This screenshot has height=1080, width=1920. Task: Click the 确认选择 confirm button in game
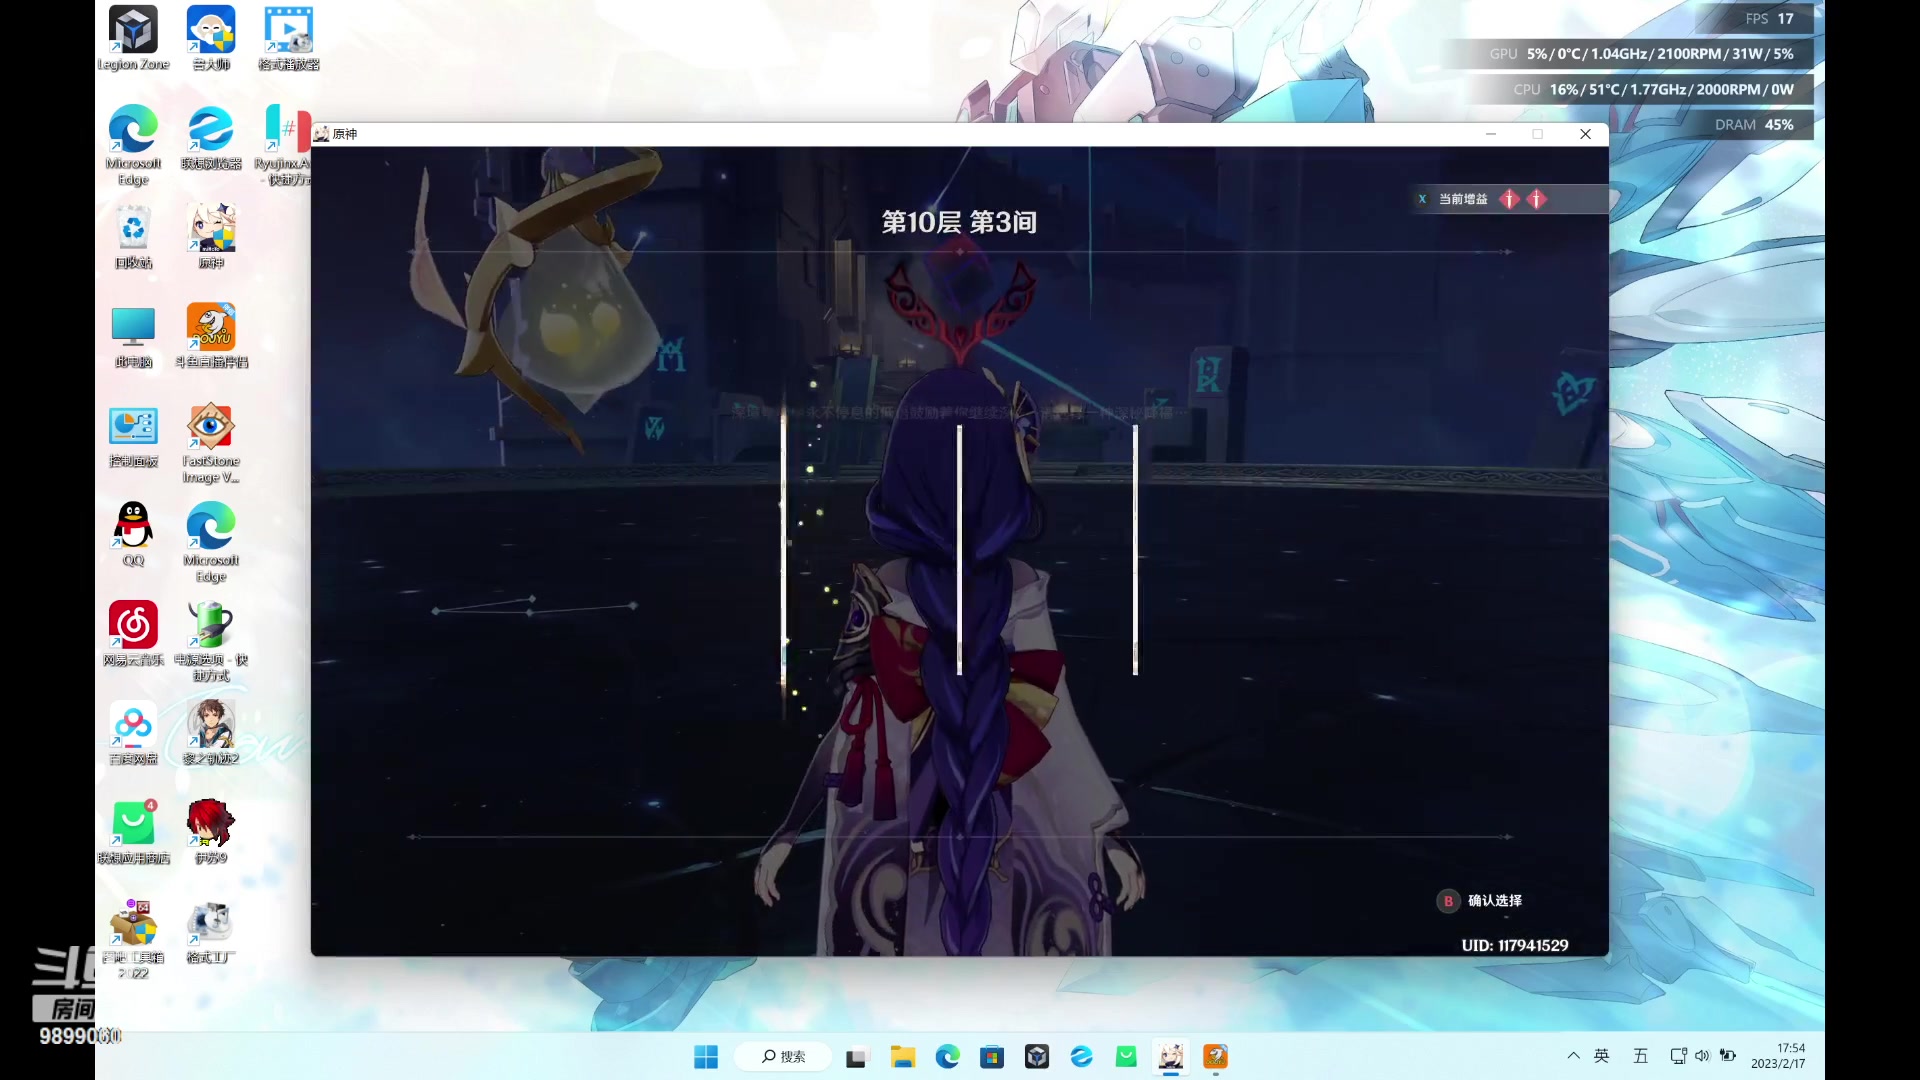pos(1480,901)
